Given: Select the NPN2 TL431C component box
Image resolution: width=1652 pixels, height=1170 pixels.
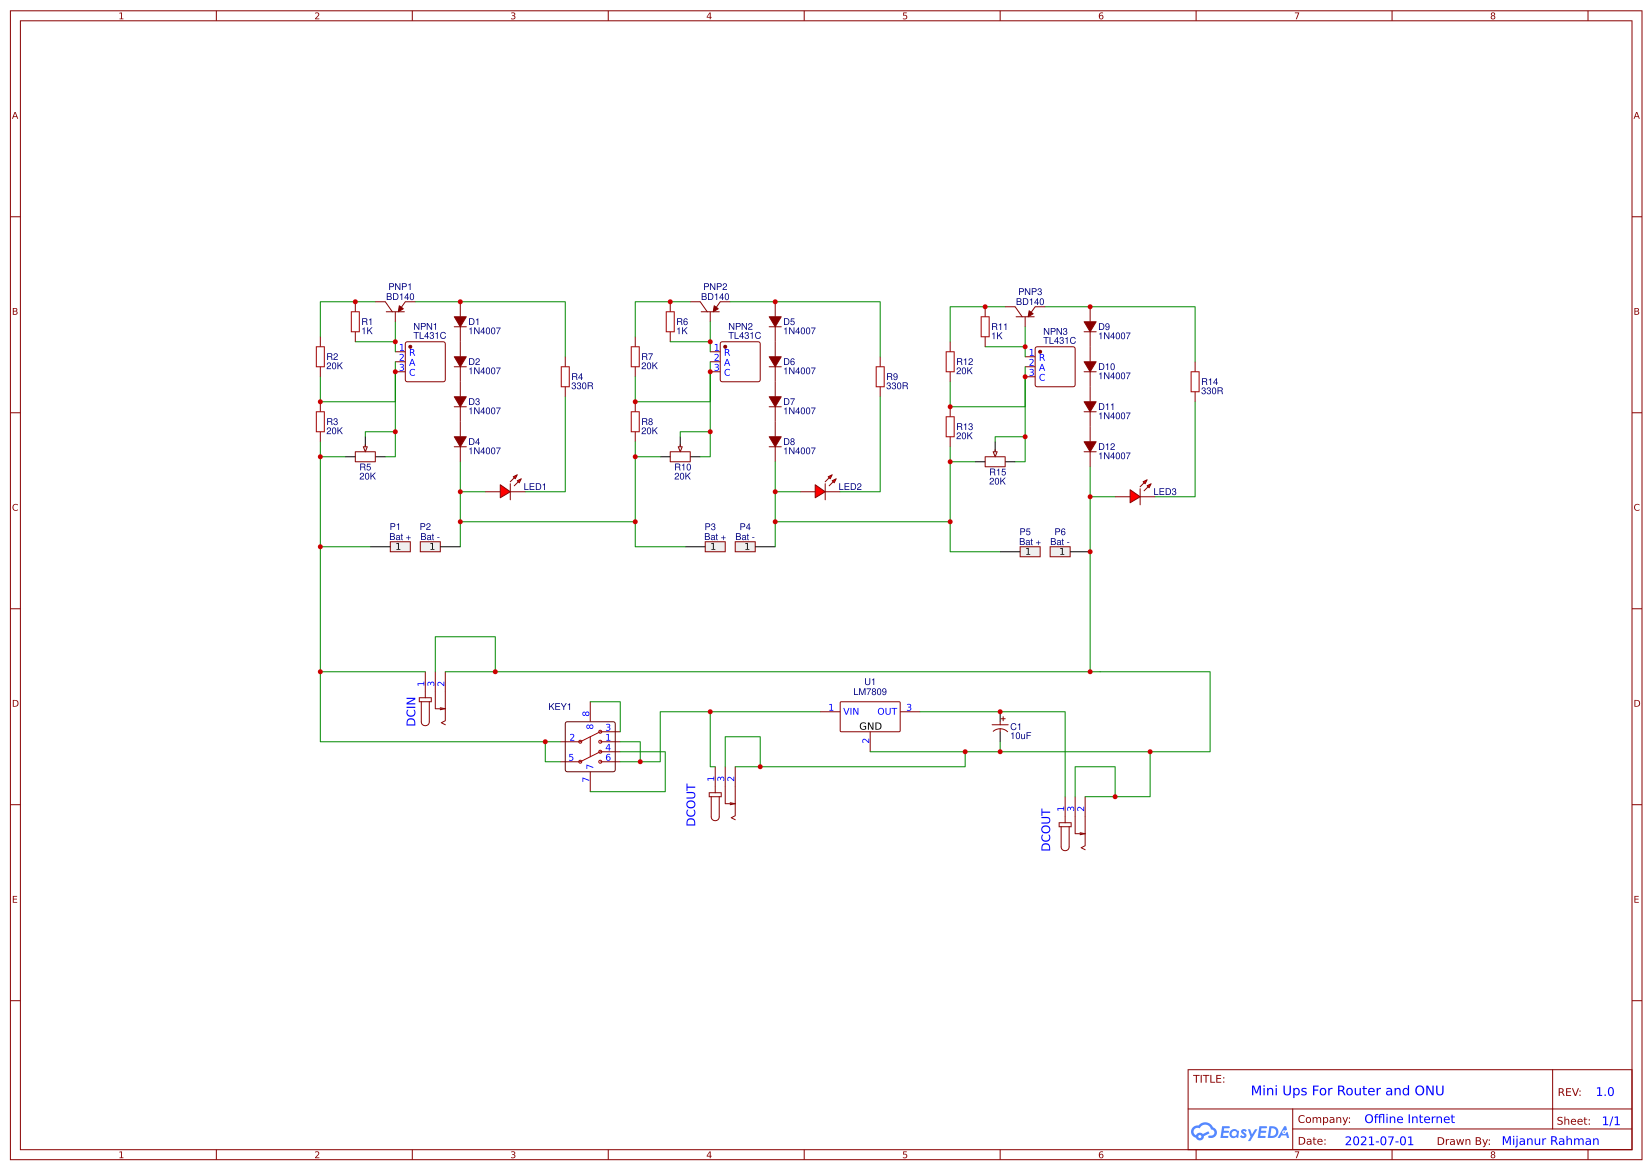Looking at the screenshot, I should (740, 362).
